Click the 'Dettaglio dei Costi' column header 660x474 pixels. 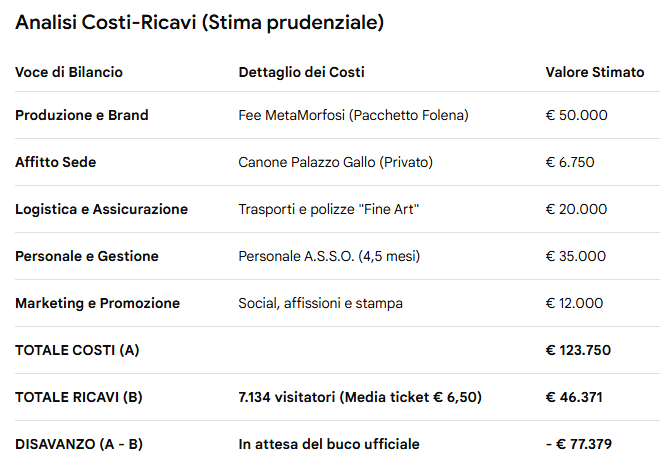[301, 72]
